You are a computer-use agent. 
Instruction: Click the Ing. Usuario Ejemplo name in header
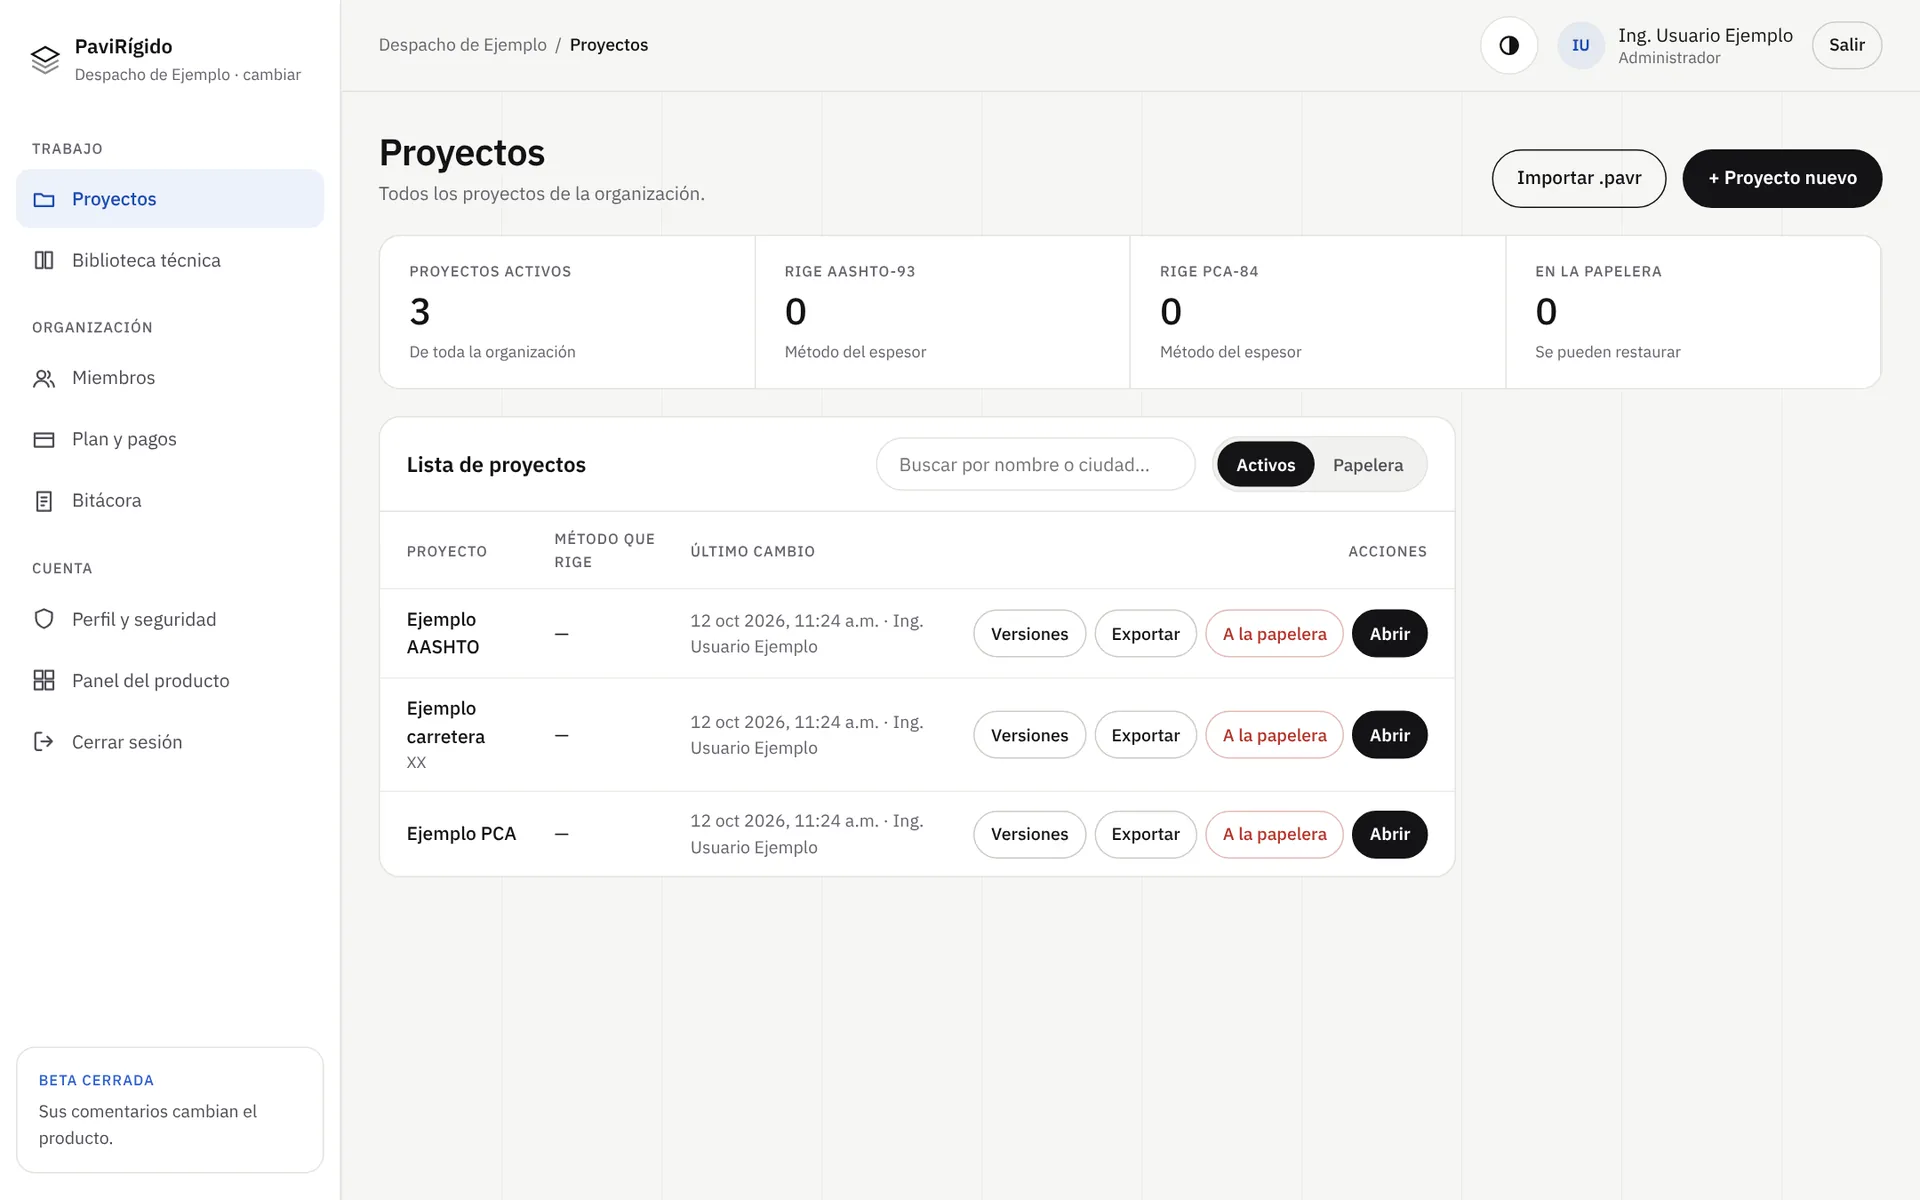click(1705, 36)
